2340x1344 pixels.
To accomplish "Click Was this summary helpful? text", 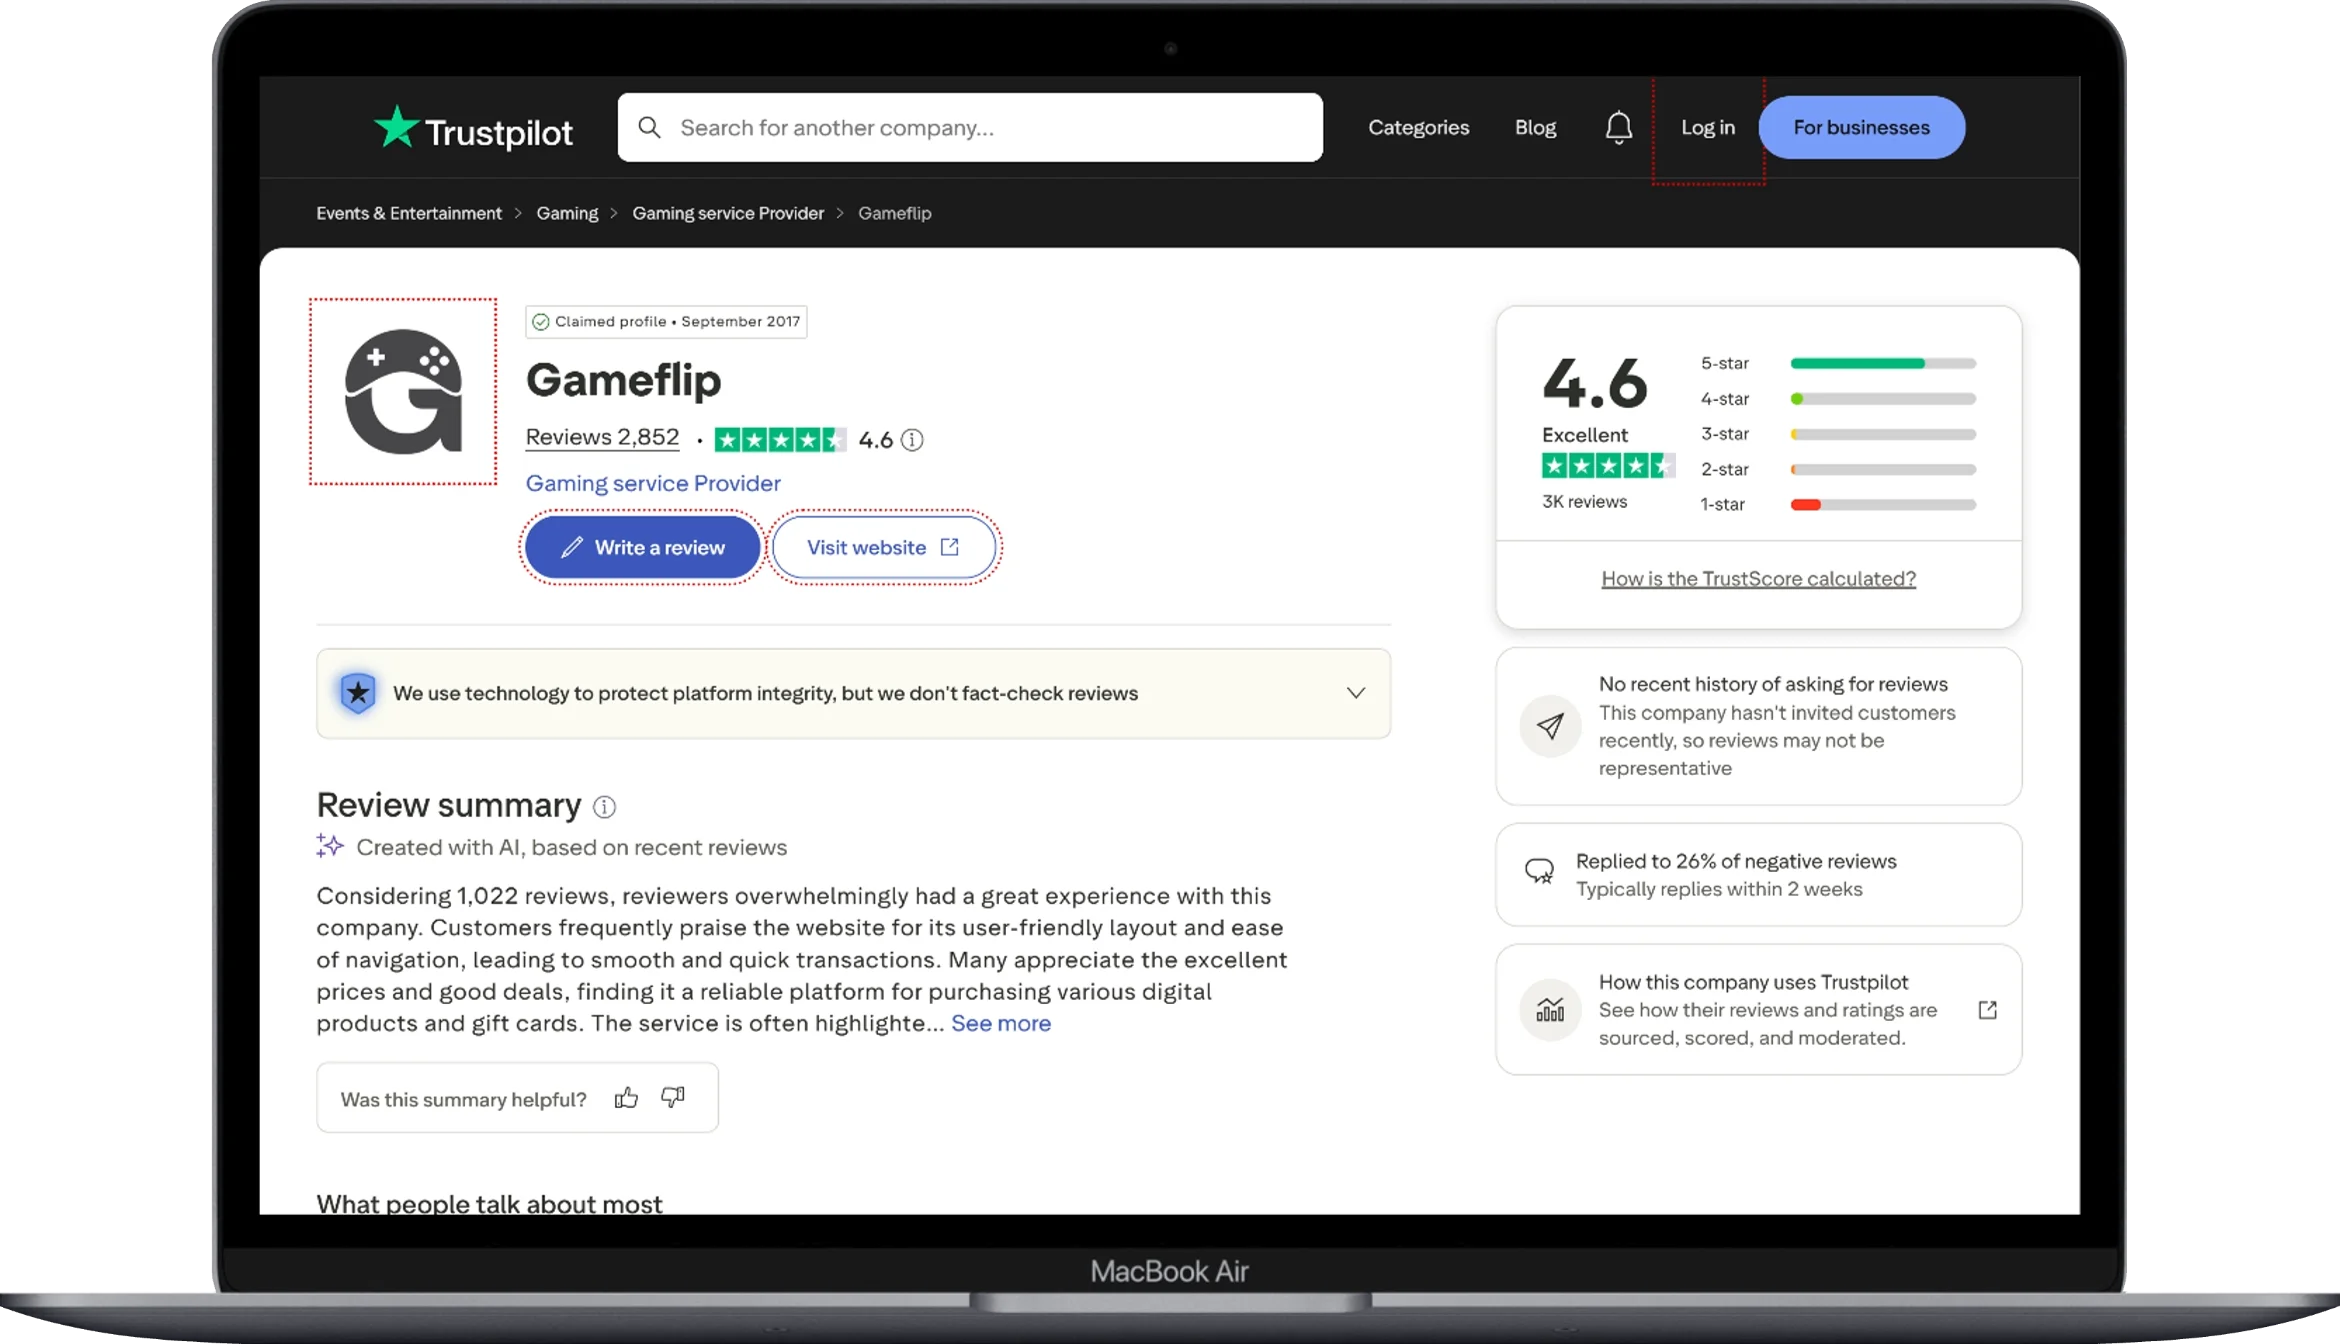I will (x=463, y=1099).
